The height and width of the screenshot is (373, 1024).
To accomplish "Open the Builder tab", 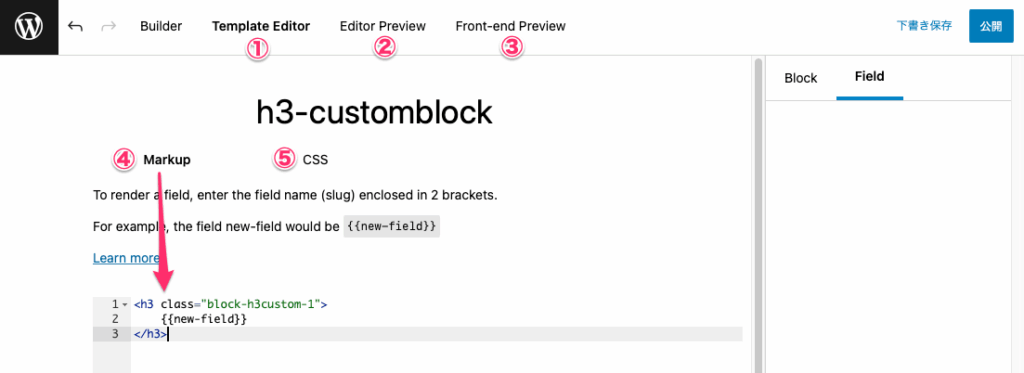I will [x=161, y=27].
